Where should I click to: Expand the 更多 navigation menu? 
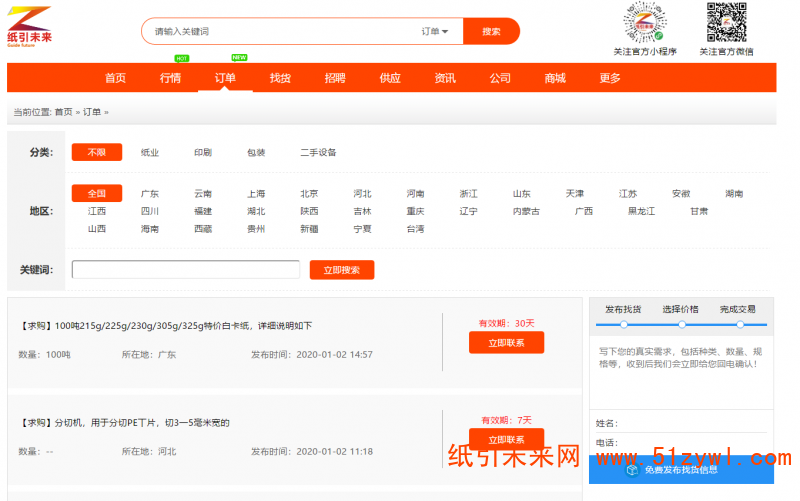point(610,78)
